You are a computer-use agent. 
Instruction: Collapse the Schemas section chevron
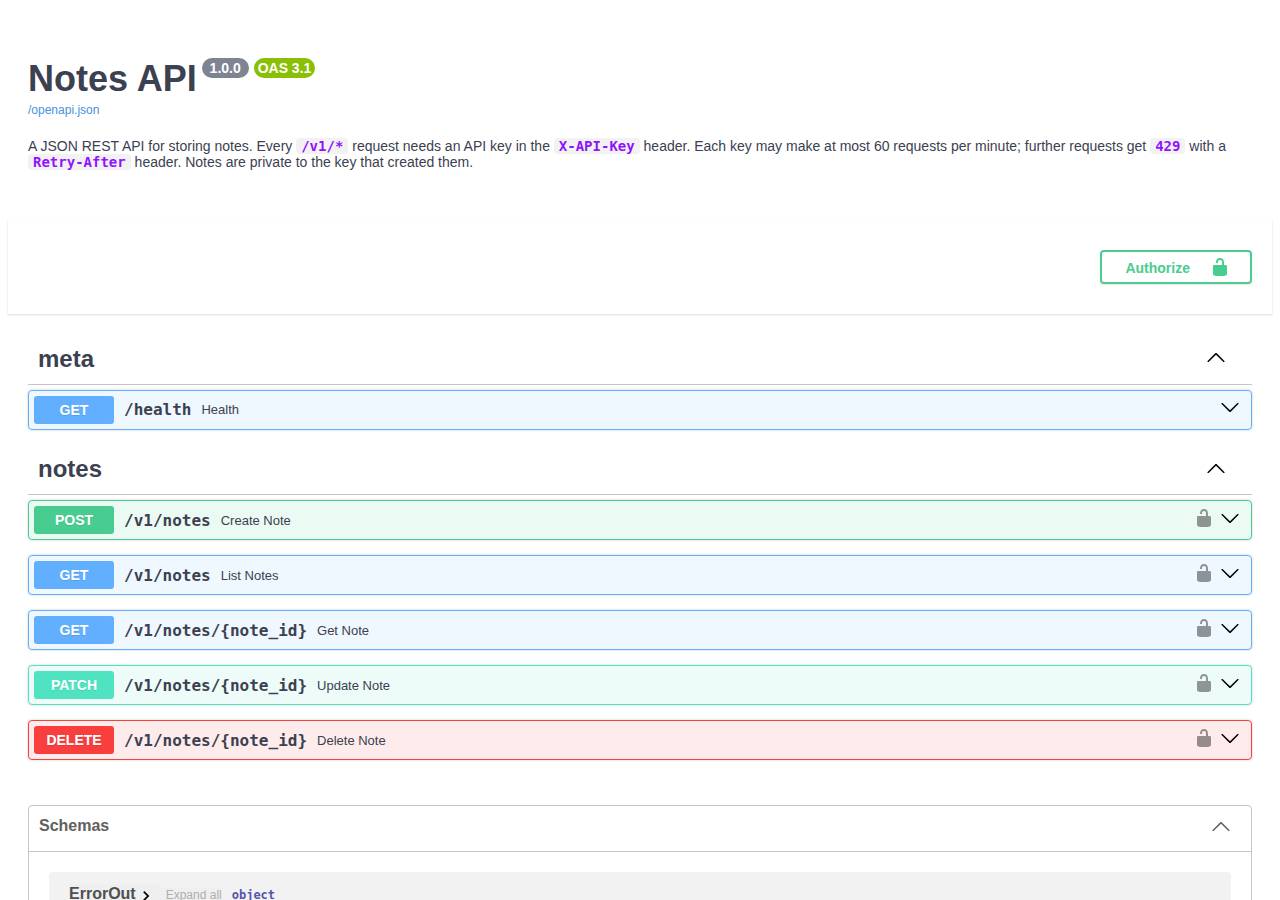[1221, 826]
